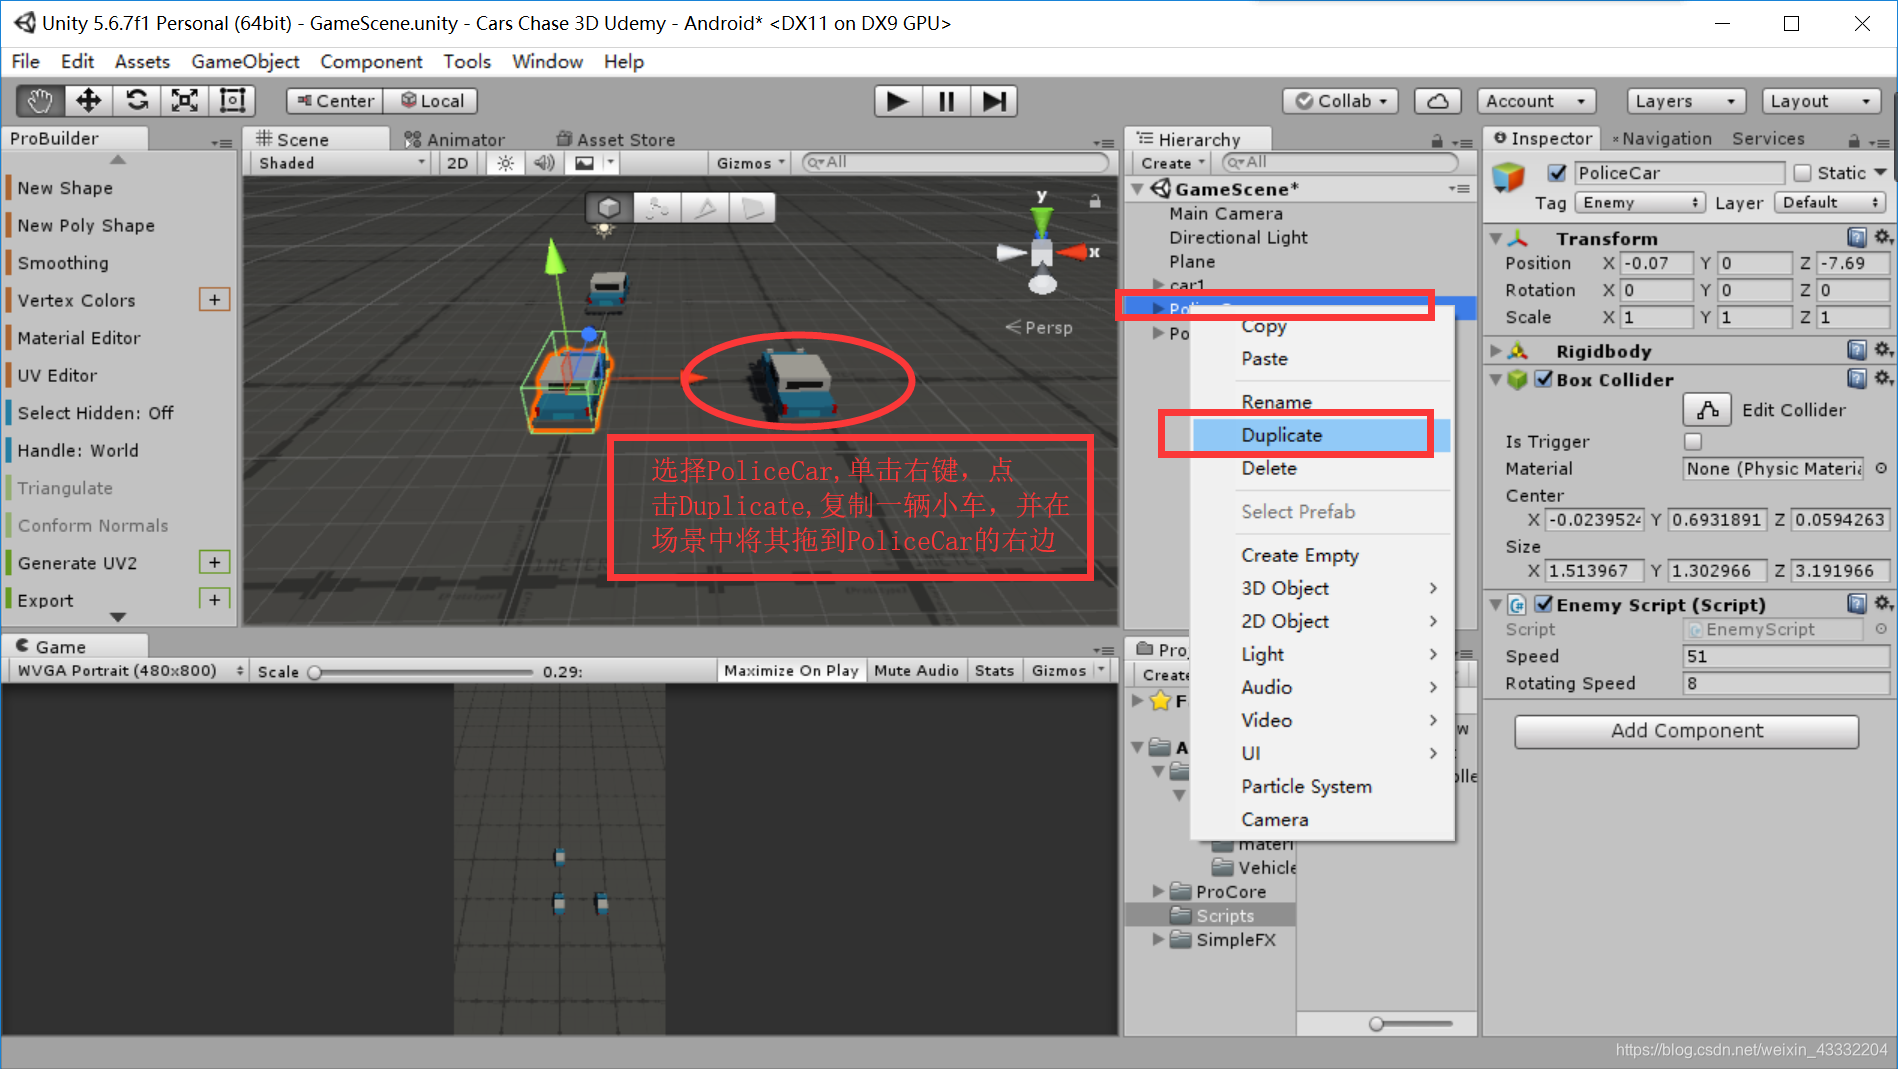
Task: Toggle PoliceCar active checkbox
Action: [x=1557, y=173]
